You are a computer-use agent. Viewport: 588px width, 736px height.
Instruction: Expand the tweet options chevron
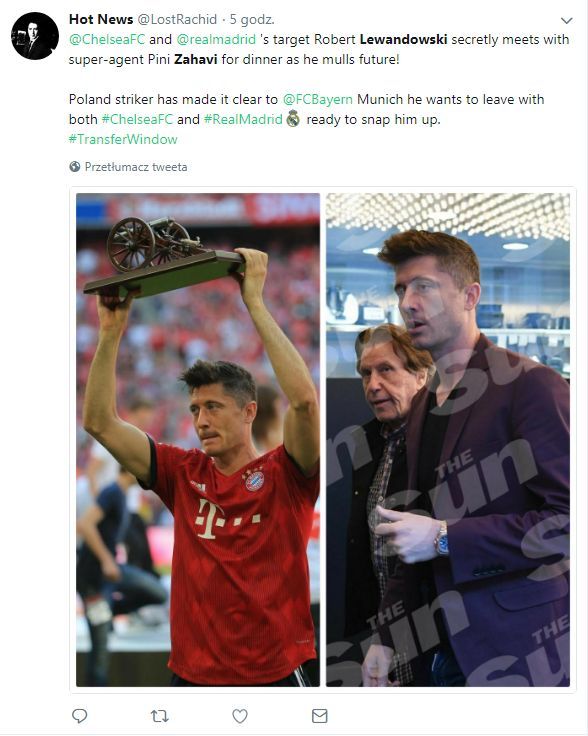click(566, 21)
